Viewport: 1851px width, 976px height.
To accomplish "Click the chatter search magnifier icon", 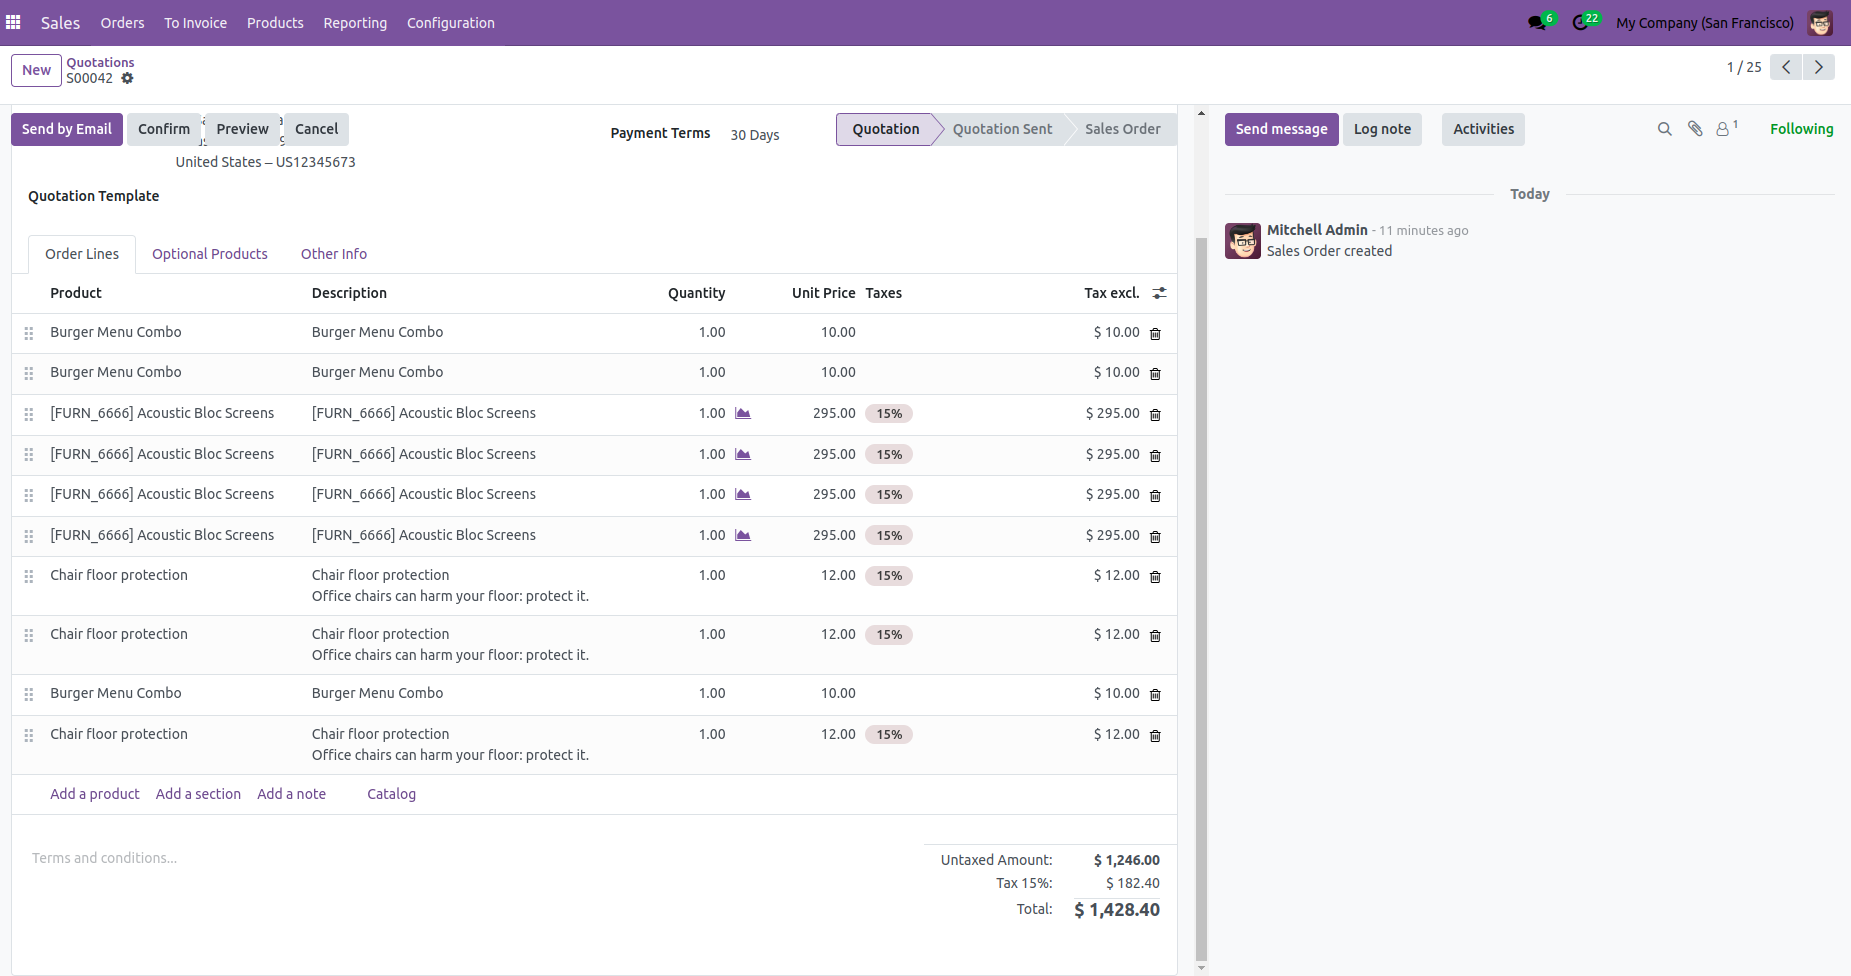I will coord(1664,129).
